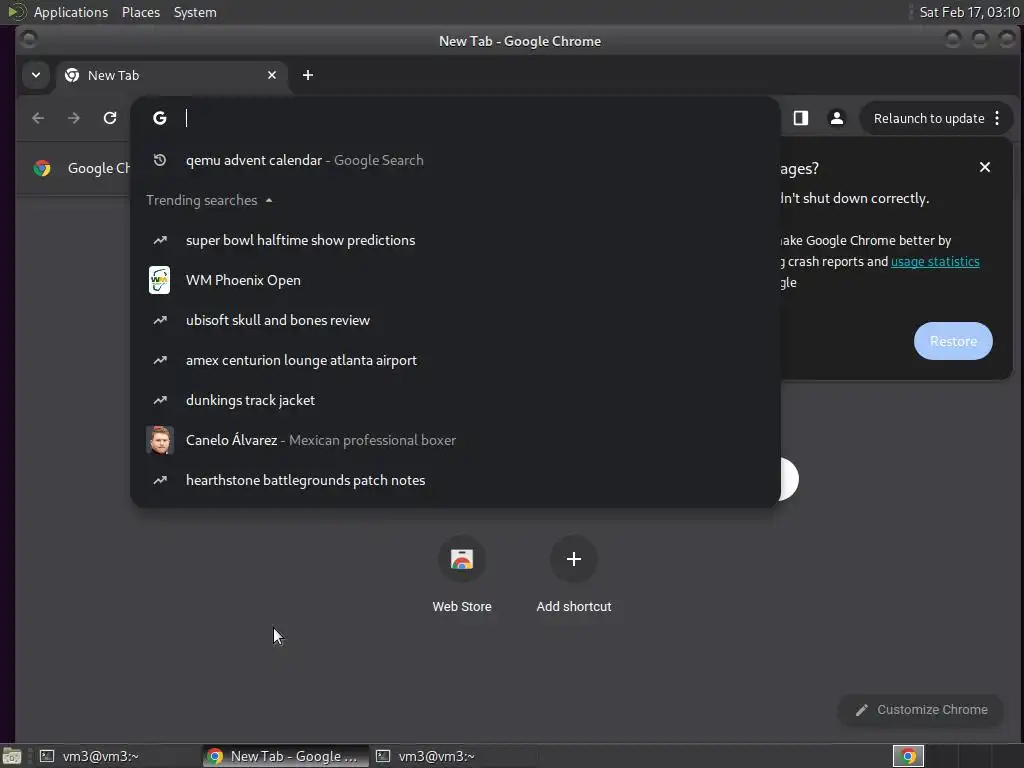Open the three-dot Chrome menu
Screen dimensions: 1024x768
[997, 118]
